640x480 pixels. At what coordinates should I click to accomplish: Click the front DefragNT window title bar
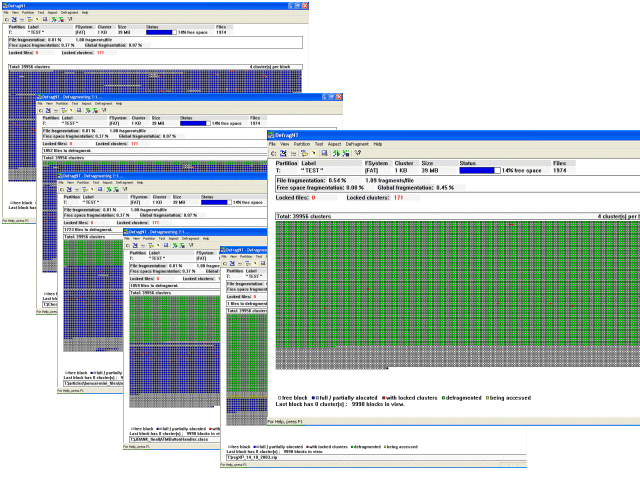tap(453, 135)
